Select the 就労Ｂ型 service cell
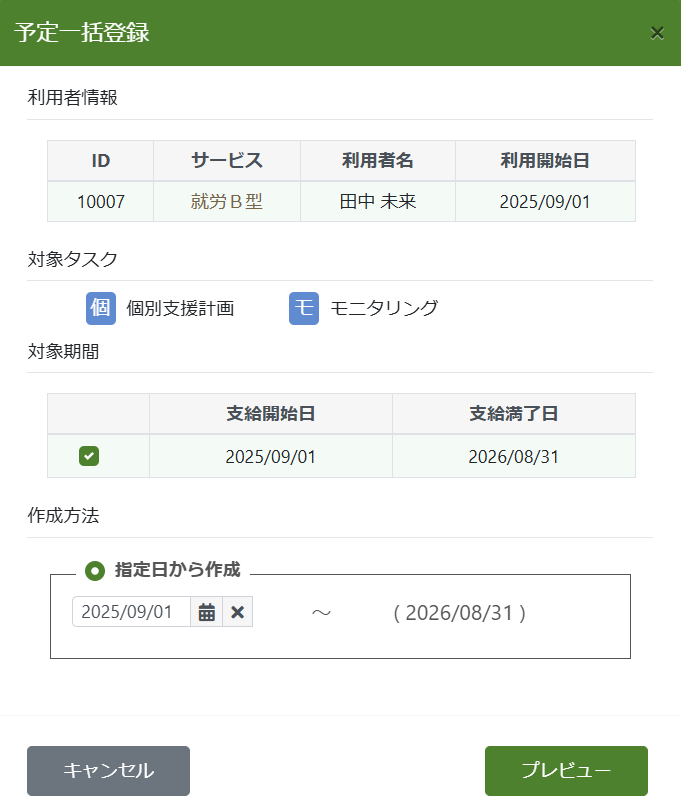This screenshot has height=810, width=681. 227,201
